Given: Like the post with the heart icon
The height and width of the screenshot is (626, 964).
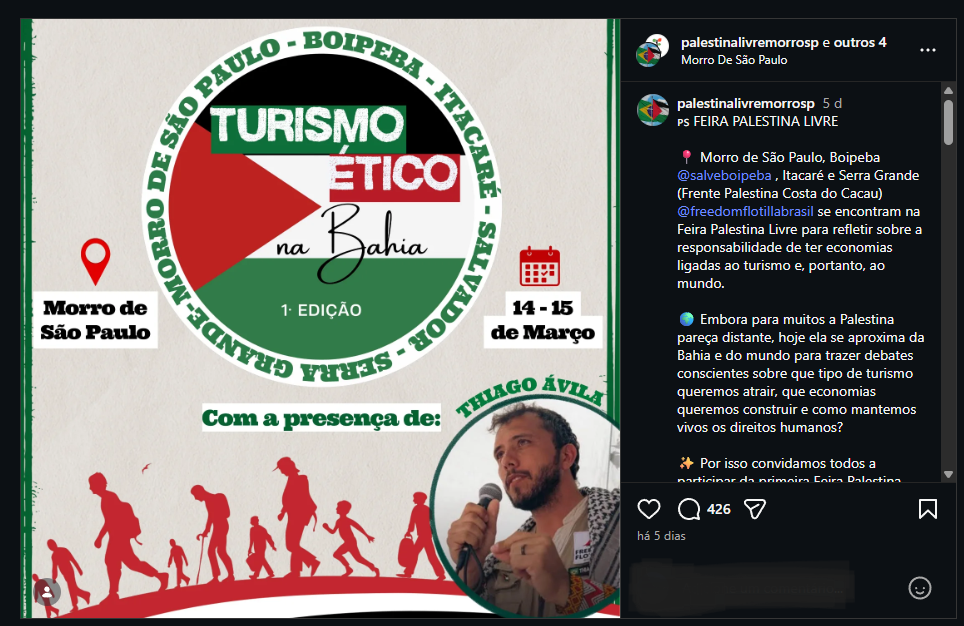Looking at the screenshot, I should pyautogui.click(x=649, y=509).
